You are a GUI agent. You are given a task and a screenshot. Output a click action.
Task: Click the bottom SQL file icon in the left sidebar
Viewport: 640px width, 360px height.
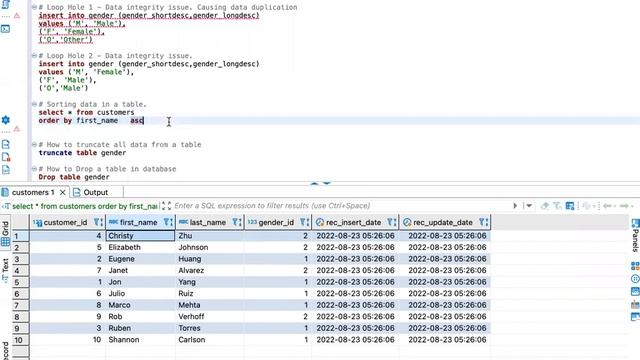[x=6, y=169]
